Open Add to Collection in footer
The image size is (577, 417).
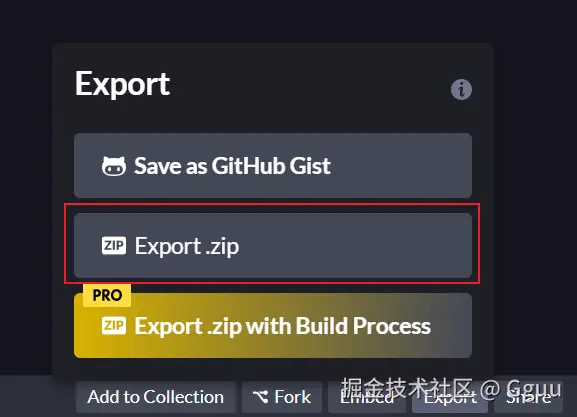pyautogui.click(x=156, y=397)
